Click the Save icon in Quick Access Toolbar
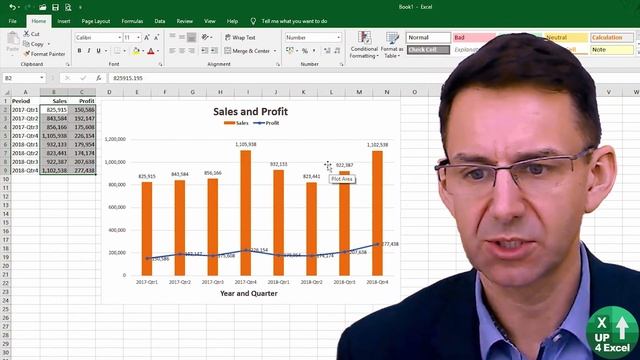 (x=55, y=7)
